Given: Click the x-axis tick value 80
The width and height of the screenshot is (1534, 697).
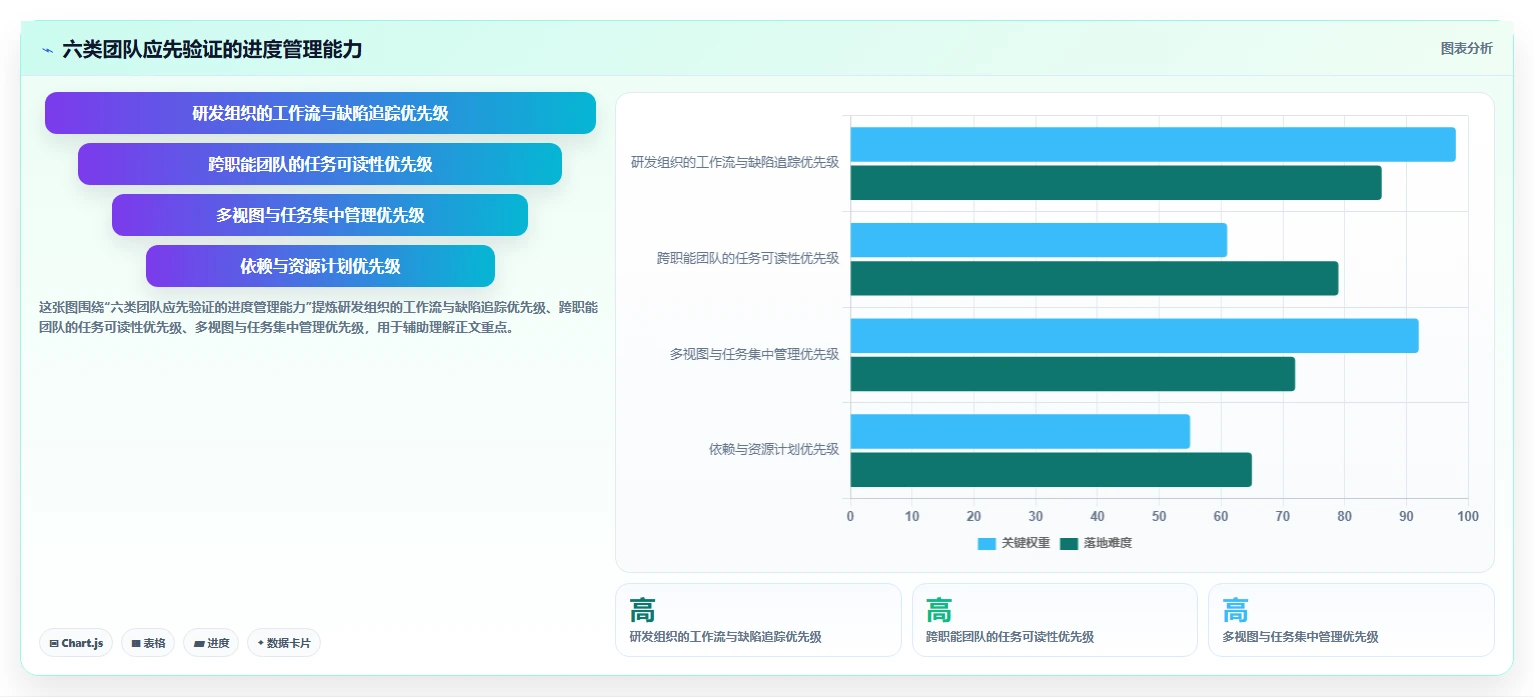Looking at the screenshot, I should 1344,516.
